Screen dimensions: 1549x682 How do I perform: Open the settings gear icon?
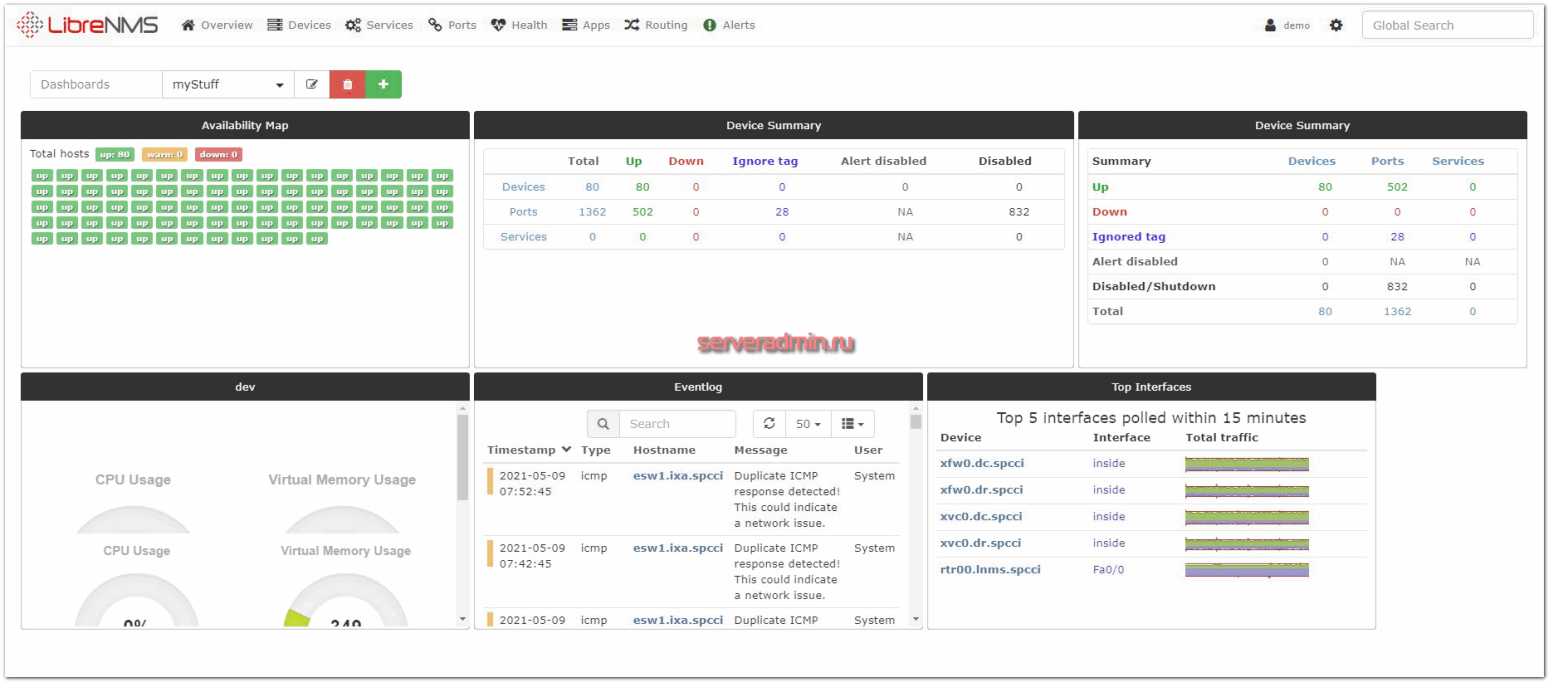tap(1336, 25)
